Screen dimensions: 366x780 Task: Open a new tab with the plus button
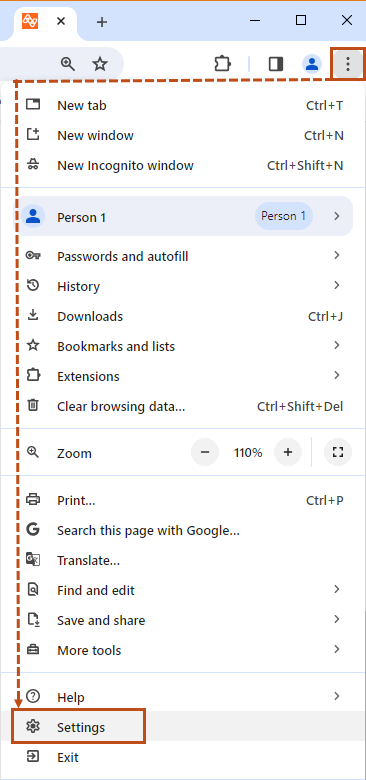[101, 21]
